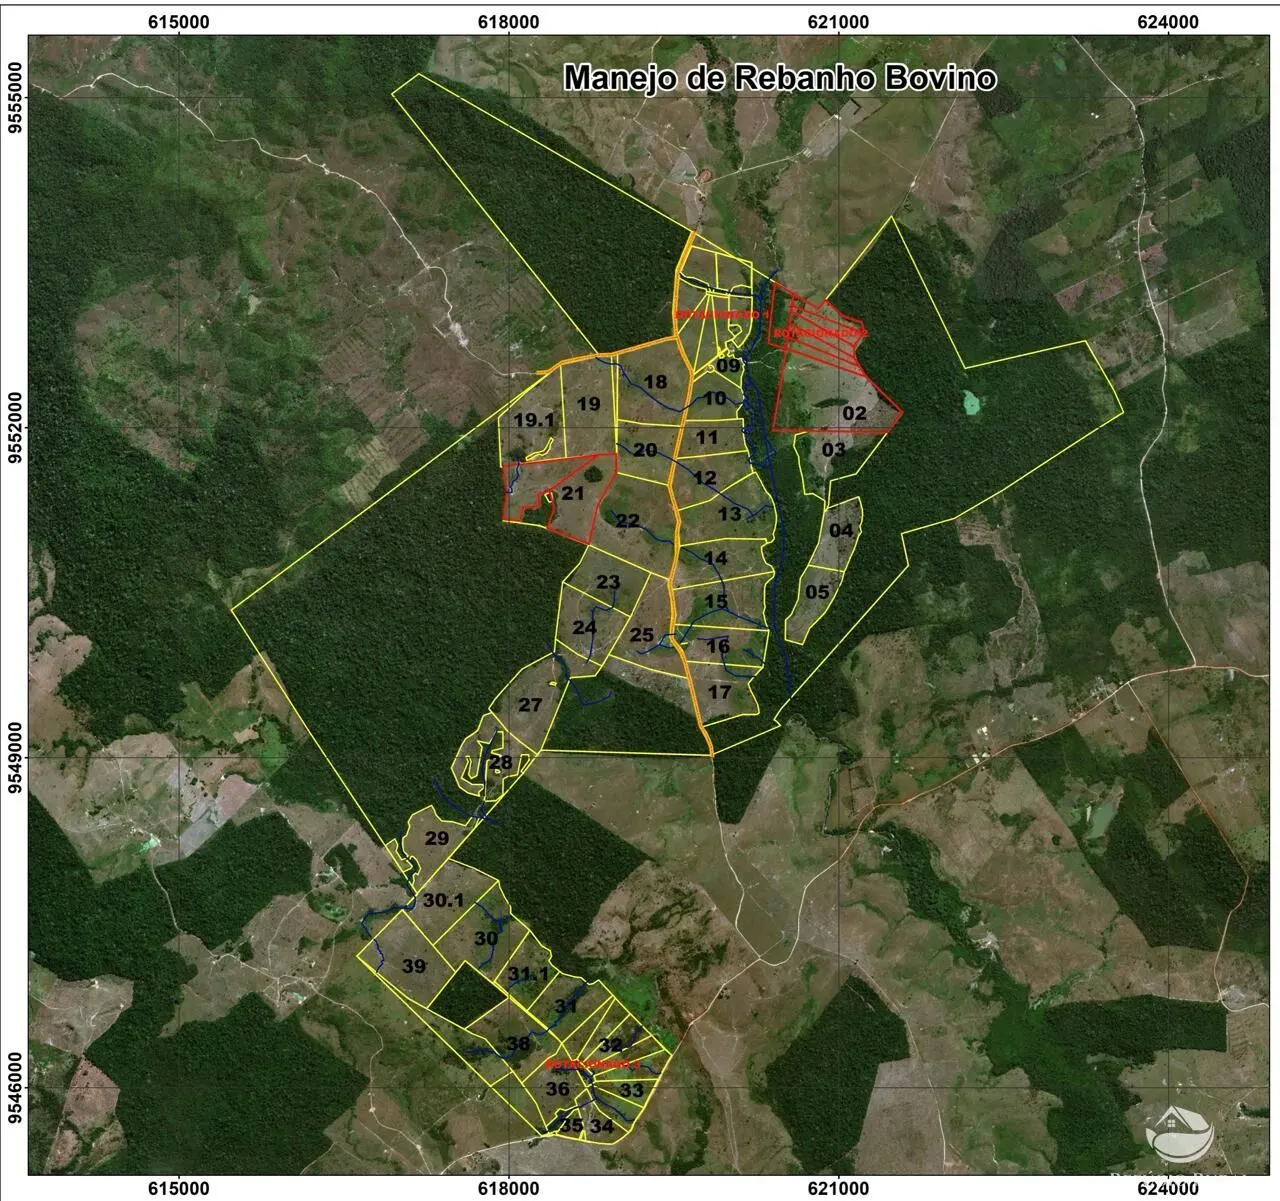Select paddock label 15

click(716, 601)
